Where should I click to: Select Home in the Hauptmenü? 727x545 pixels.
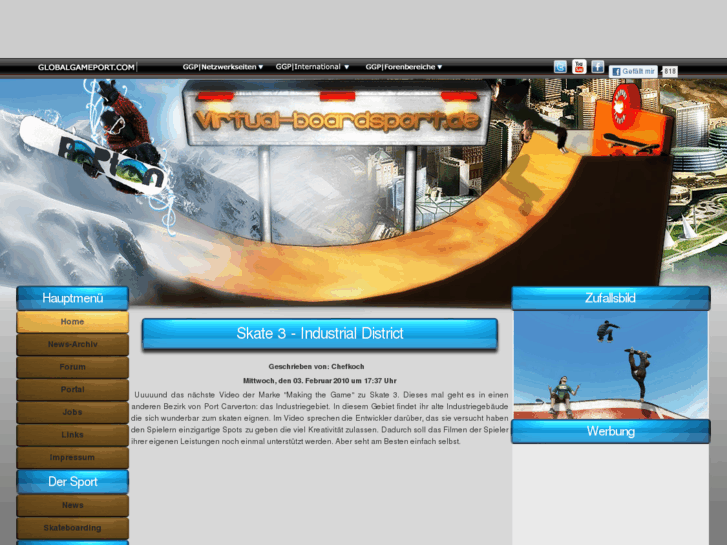coord(72,322)
